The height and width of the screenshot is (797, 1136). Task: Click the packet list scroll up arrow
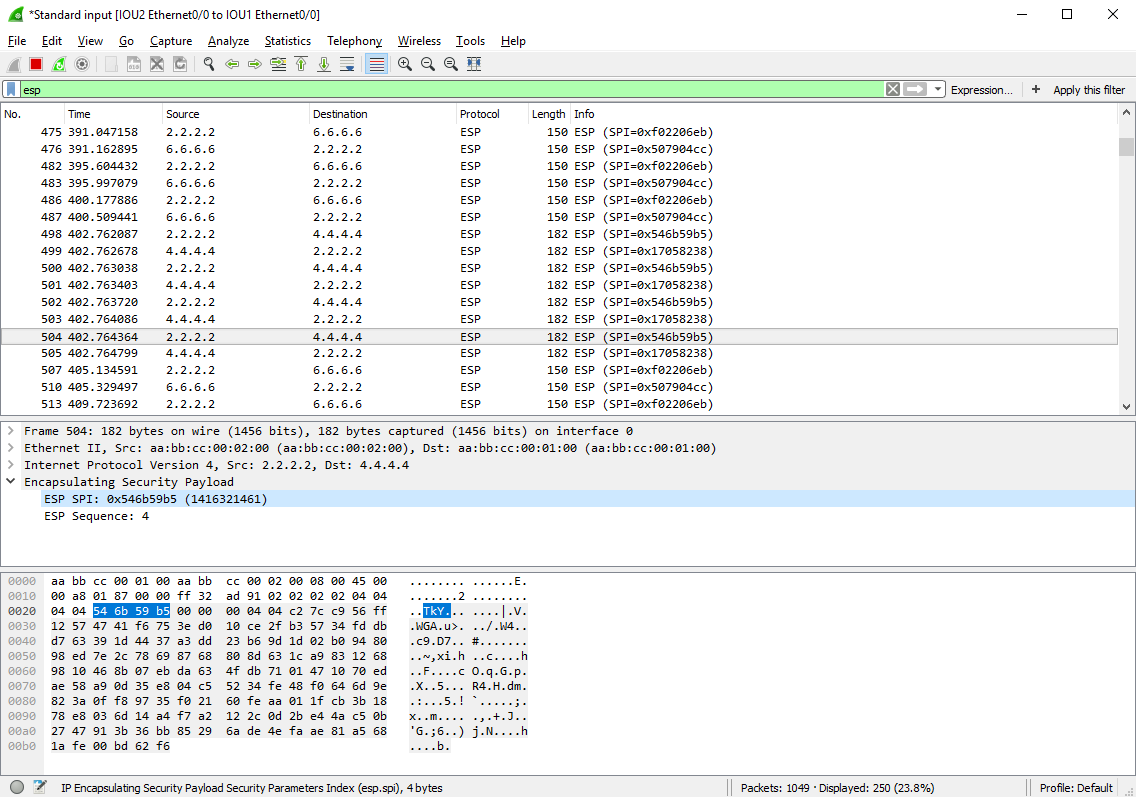tap(1126, 112)
